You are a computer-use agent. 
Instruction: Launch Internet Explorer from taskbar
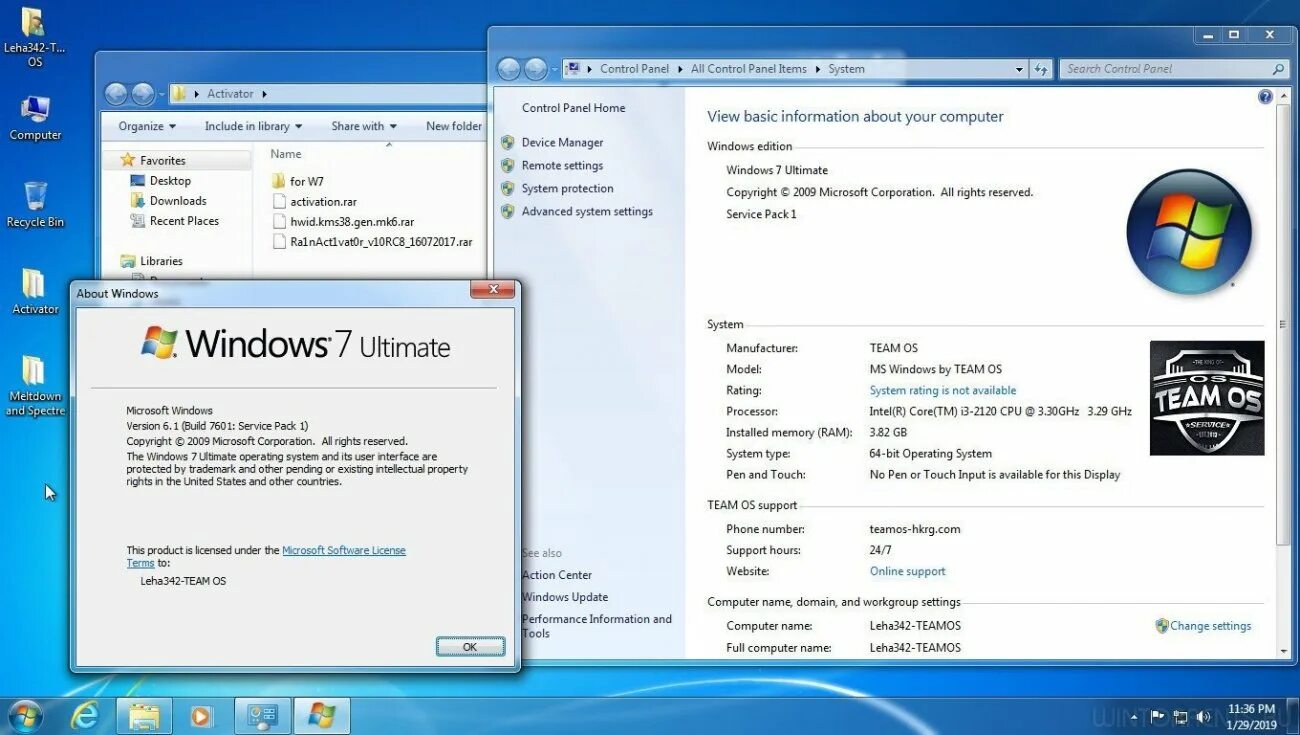(x=86, y=715)
